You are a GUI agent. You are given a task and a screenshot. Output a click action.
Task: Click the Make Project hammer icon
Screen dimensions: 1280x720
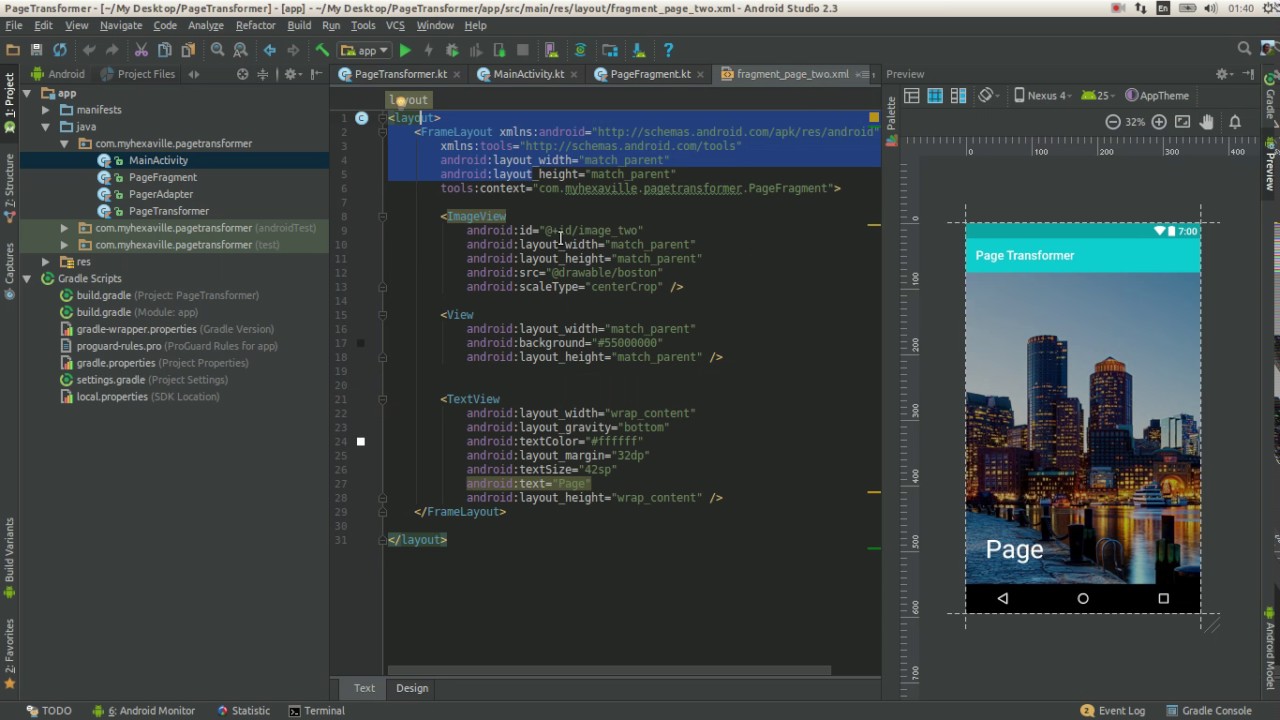[322, 50]
